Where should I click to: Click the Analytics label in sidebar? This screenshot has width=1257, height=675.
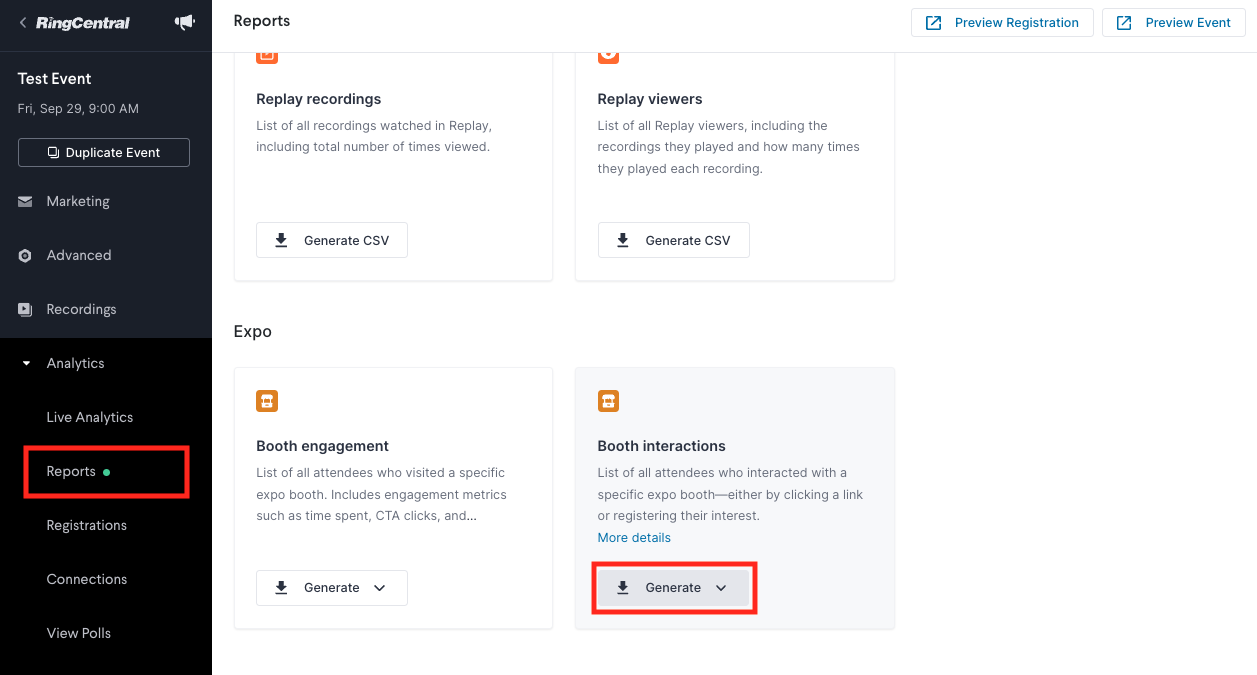[76, 364]
